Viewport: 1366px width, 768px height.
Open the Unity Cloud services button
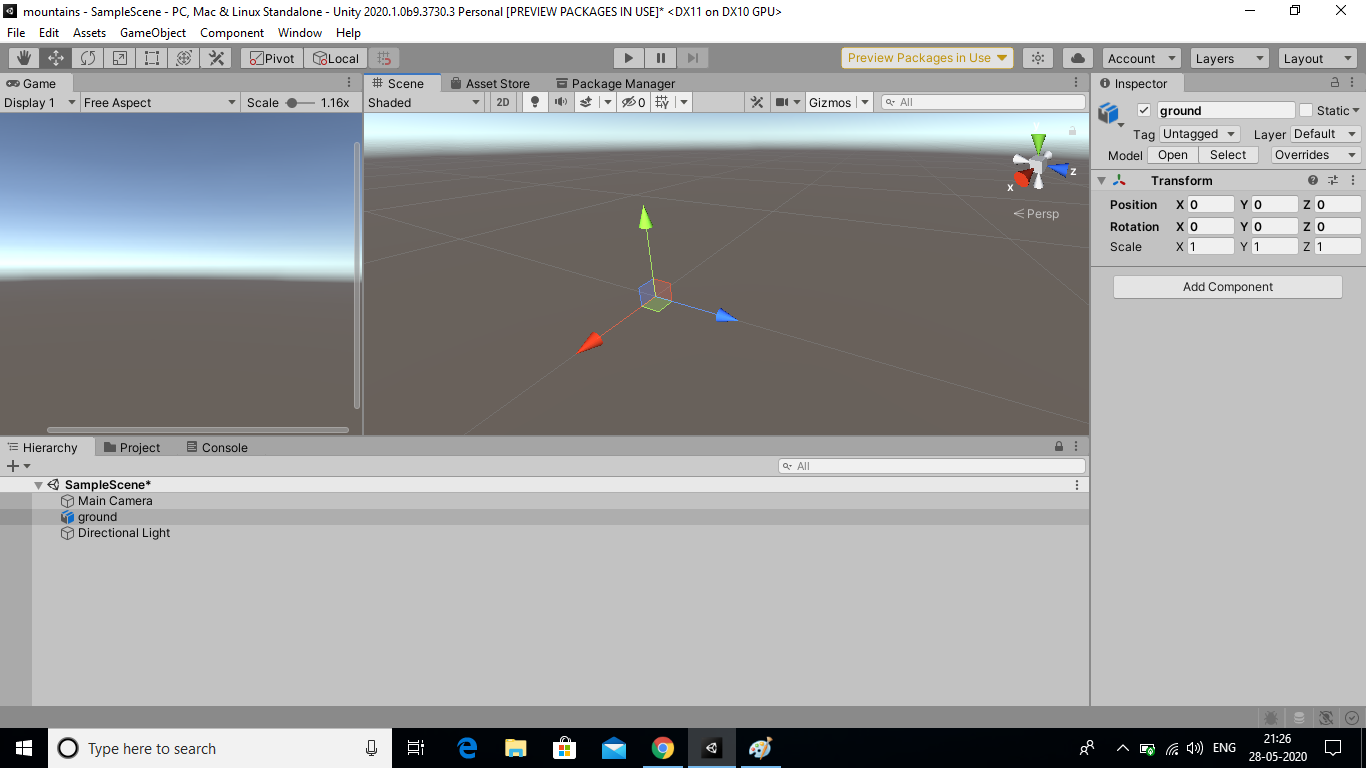1078,58
